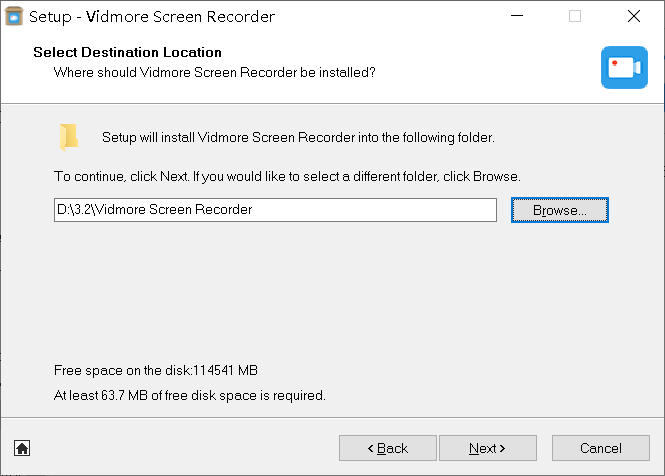Viewport: 665px width, 476px height.
Task: Click the "Select Destination Location" heading
Action: coord(127,52)
